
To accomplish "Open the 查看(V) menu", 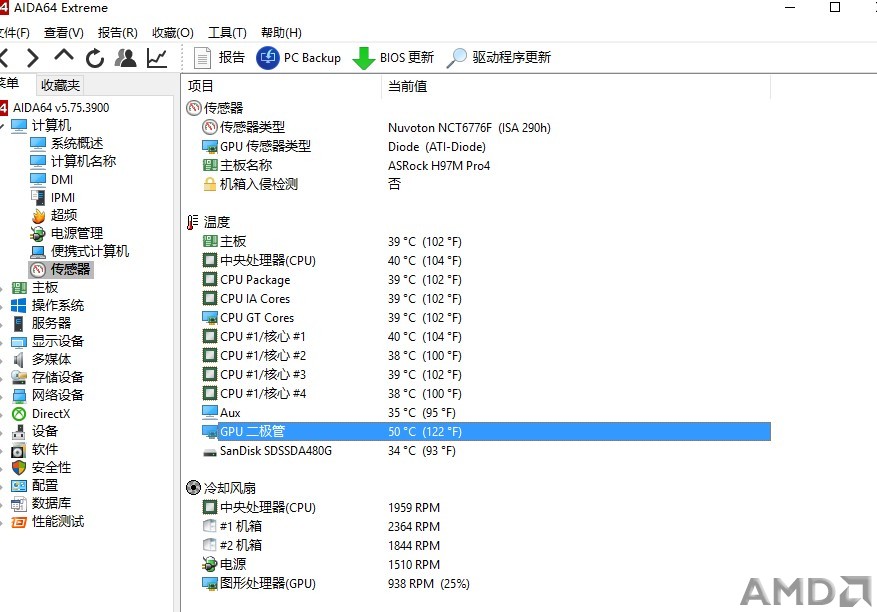I will [x=64, y=32].
